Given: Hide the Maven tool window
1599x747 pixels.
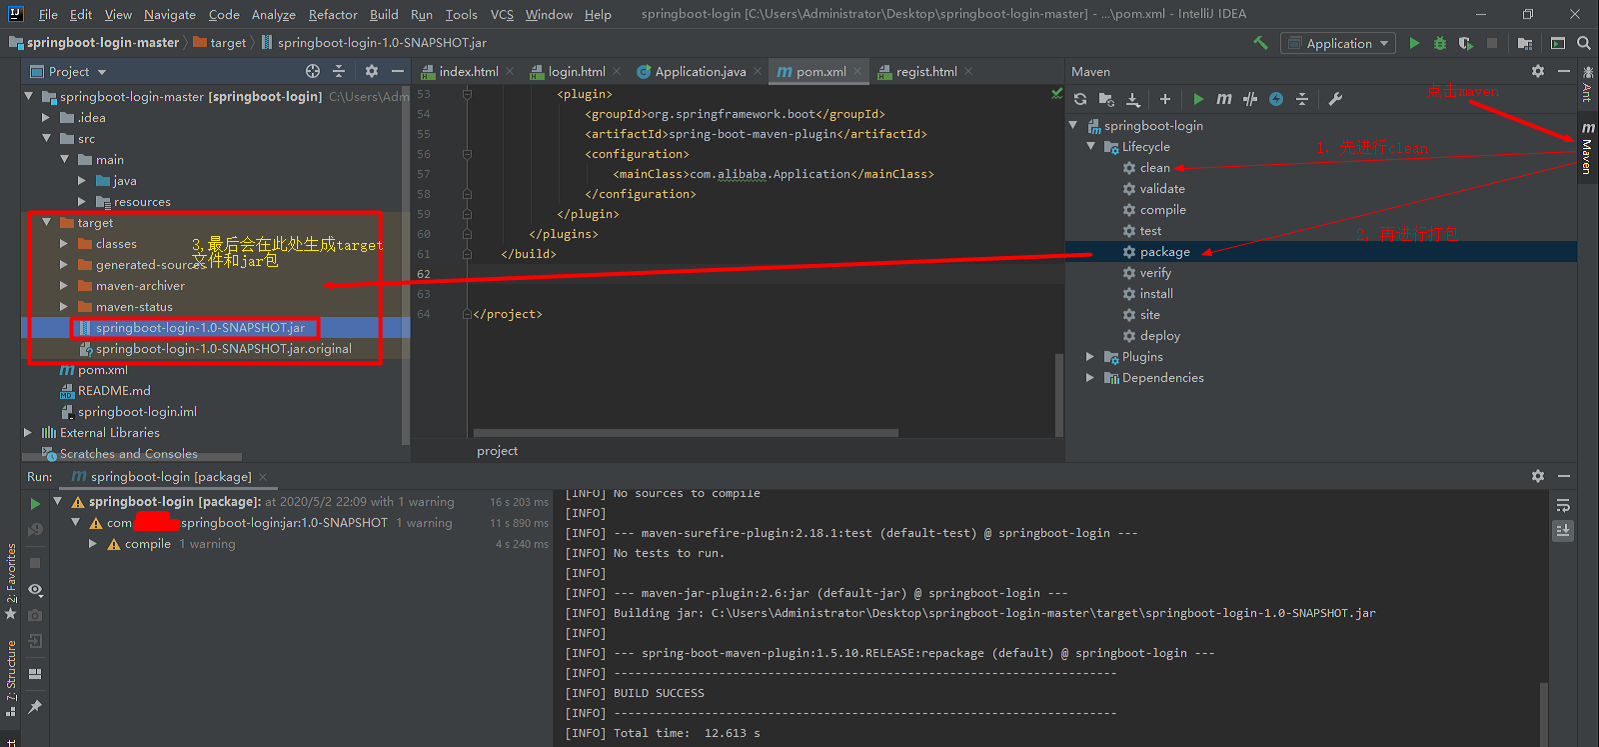Looking at the screenshot, I should coord(1564,71).
